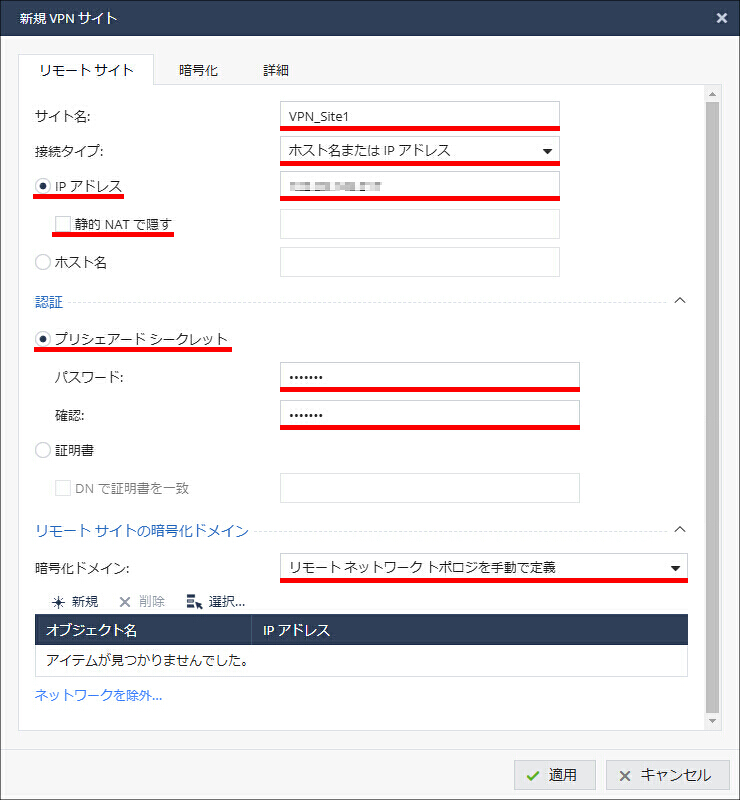Open the ネットワークを除外... link
740x800 pixels.
[98, 695]
